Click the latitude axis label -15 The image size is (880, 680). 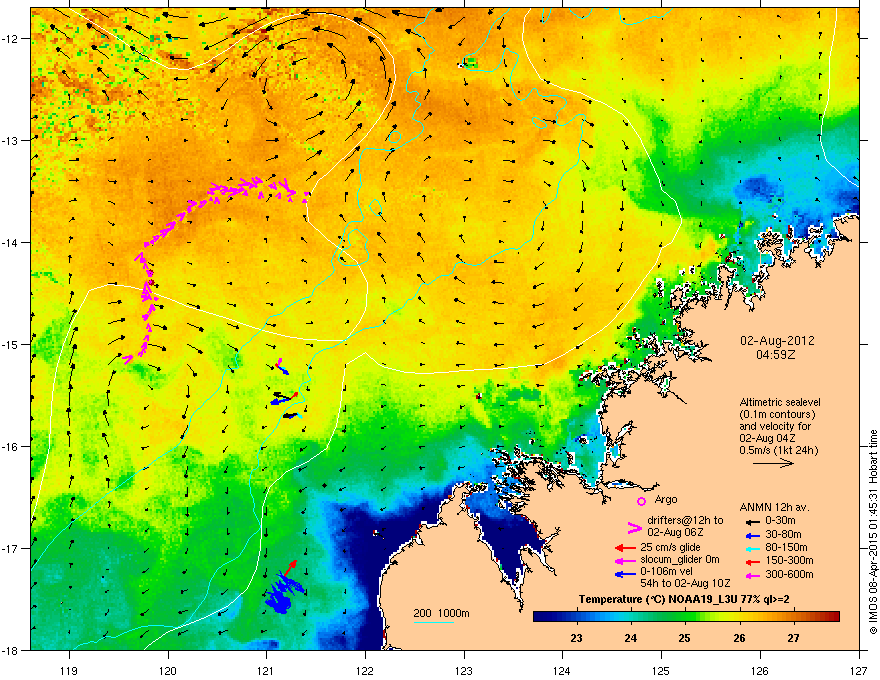[x=11, y=344]
